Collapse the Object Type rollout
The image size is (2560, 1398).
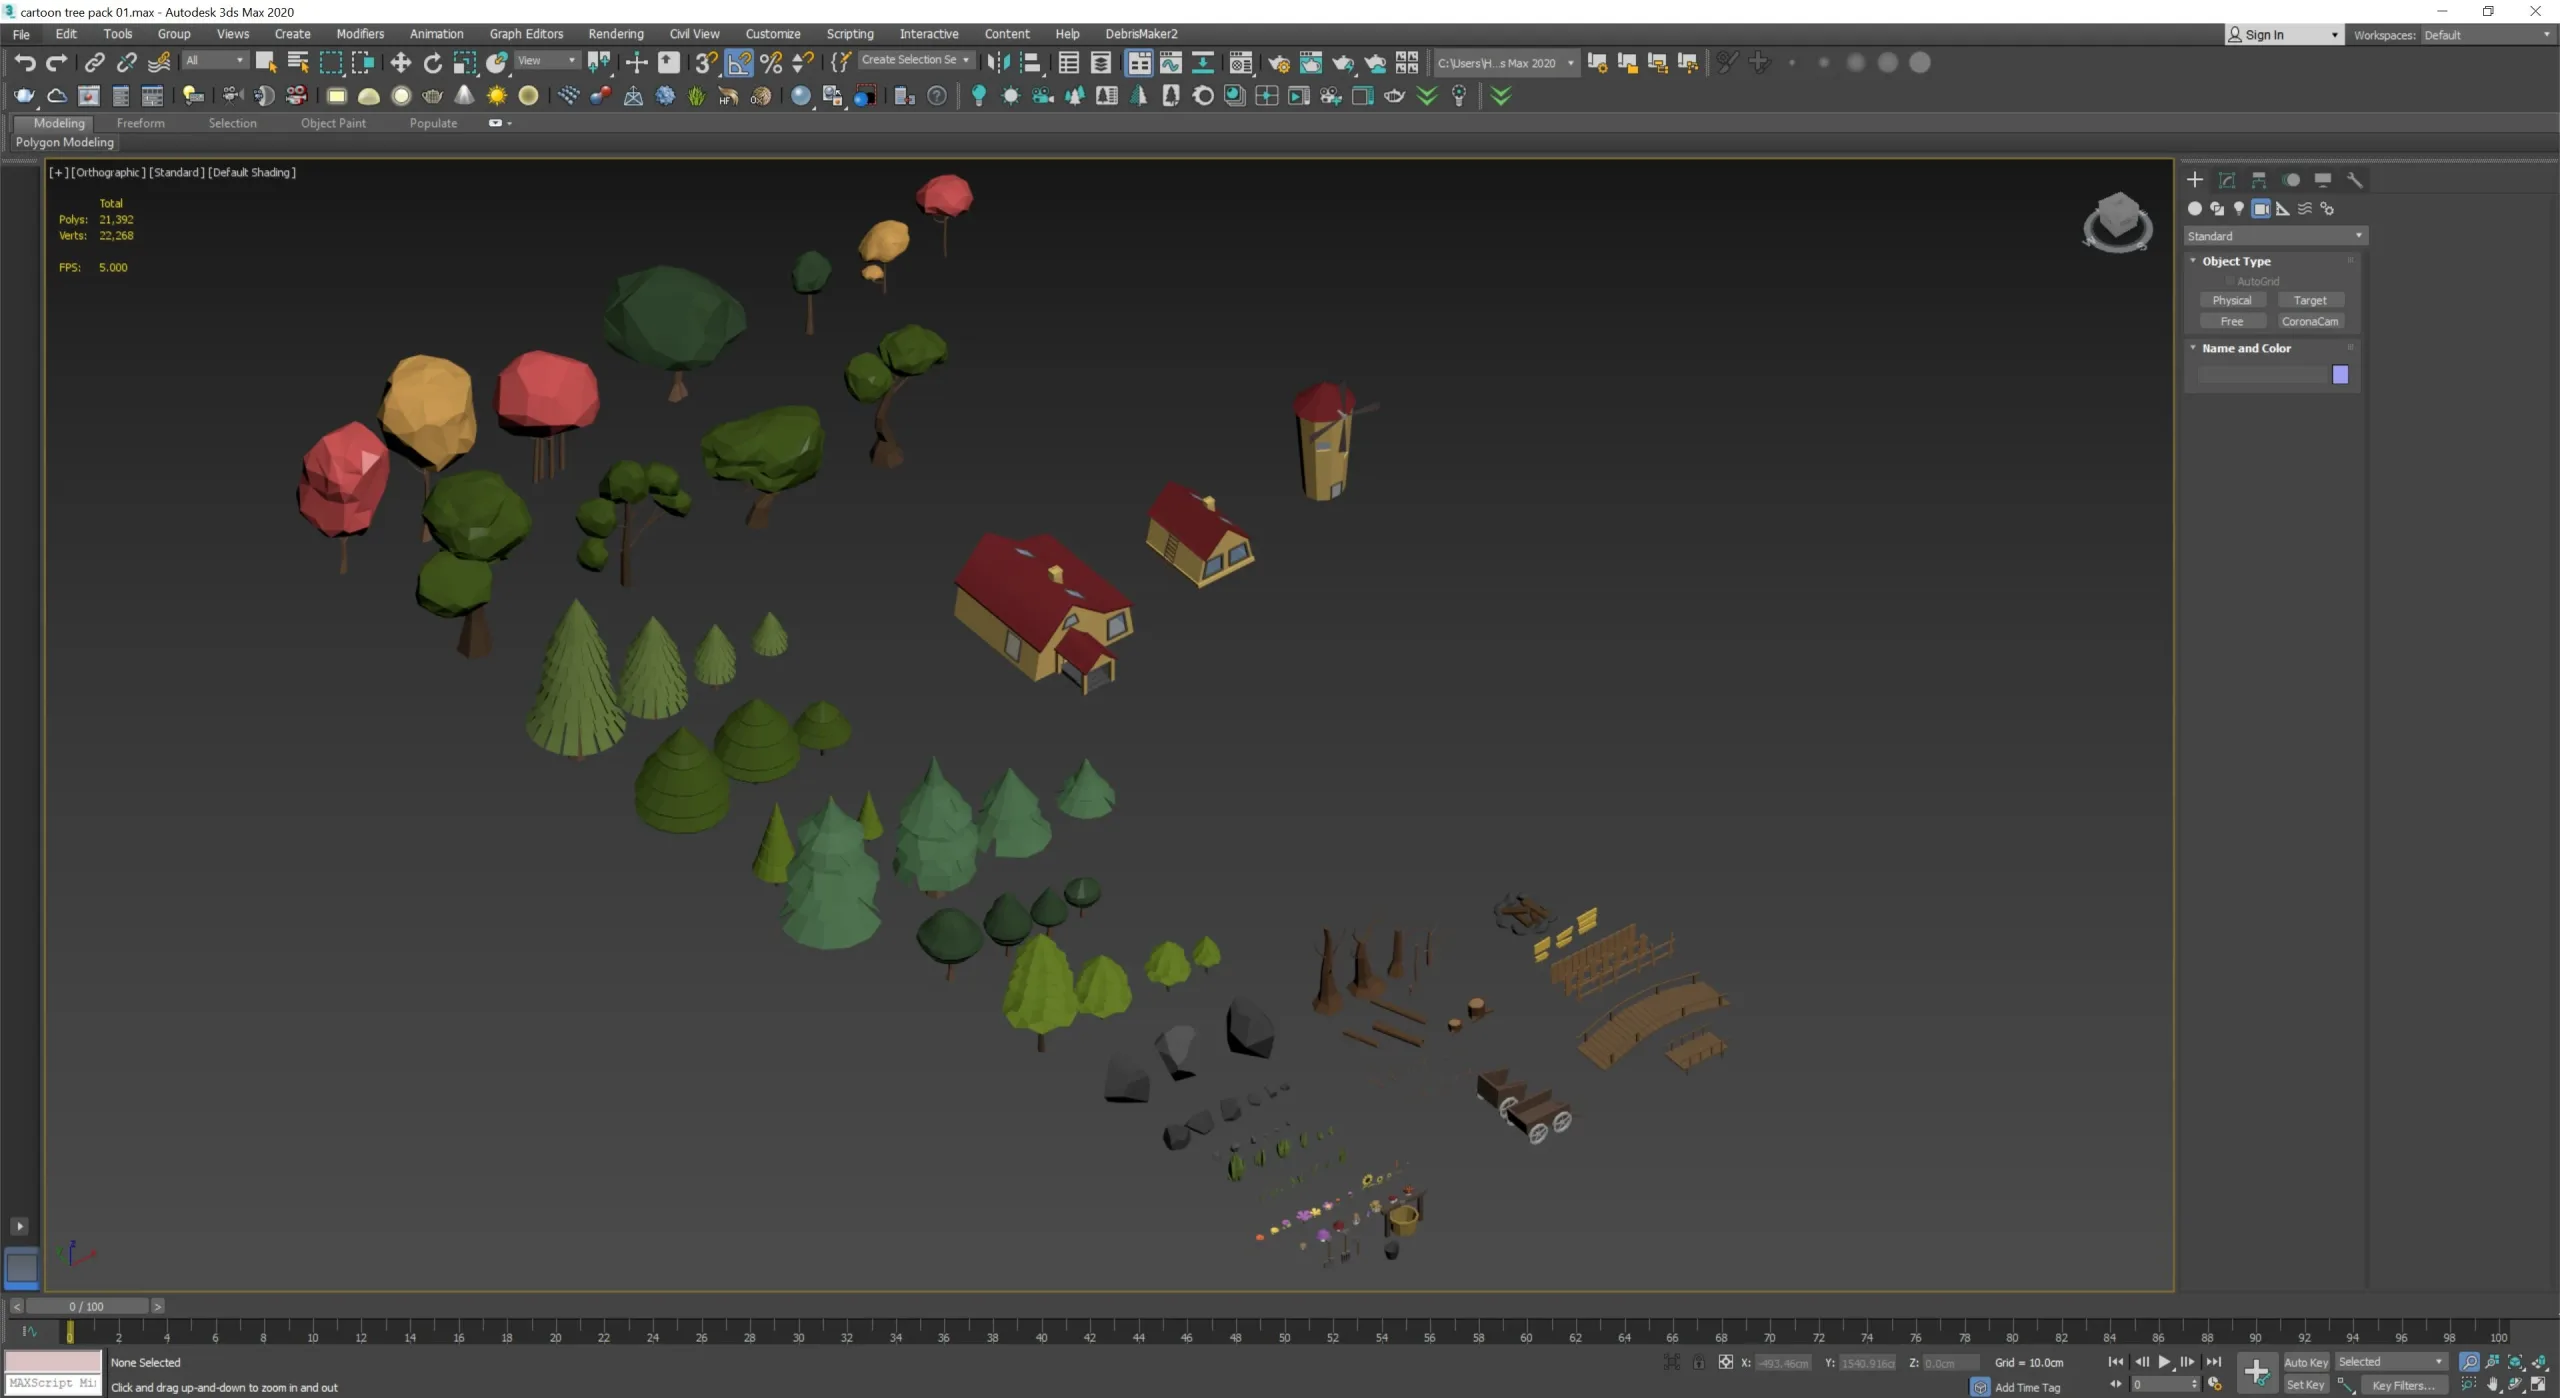tap(2236, 261)
